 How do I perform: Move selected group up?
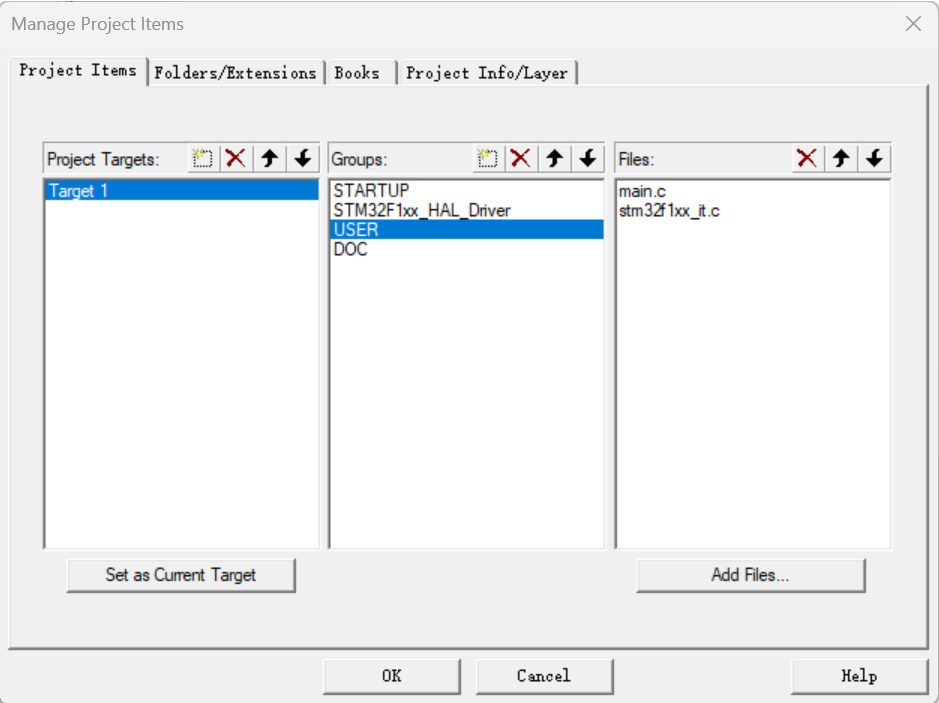click(555, 159)
